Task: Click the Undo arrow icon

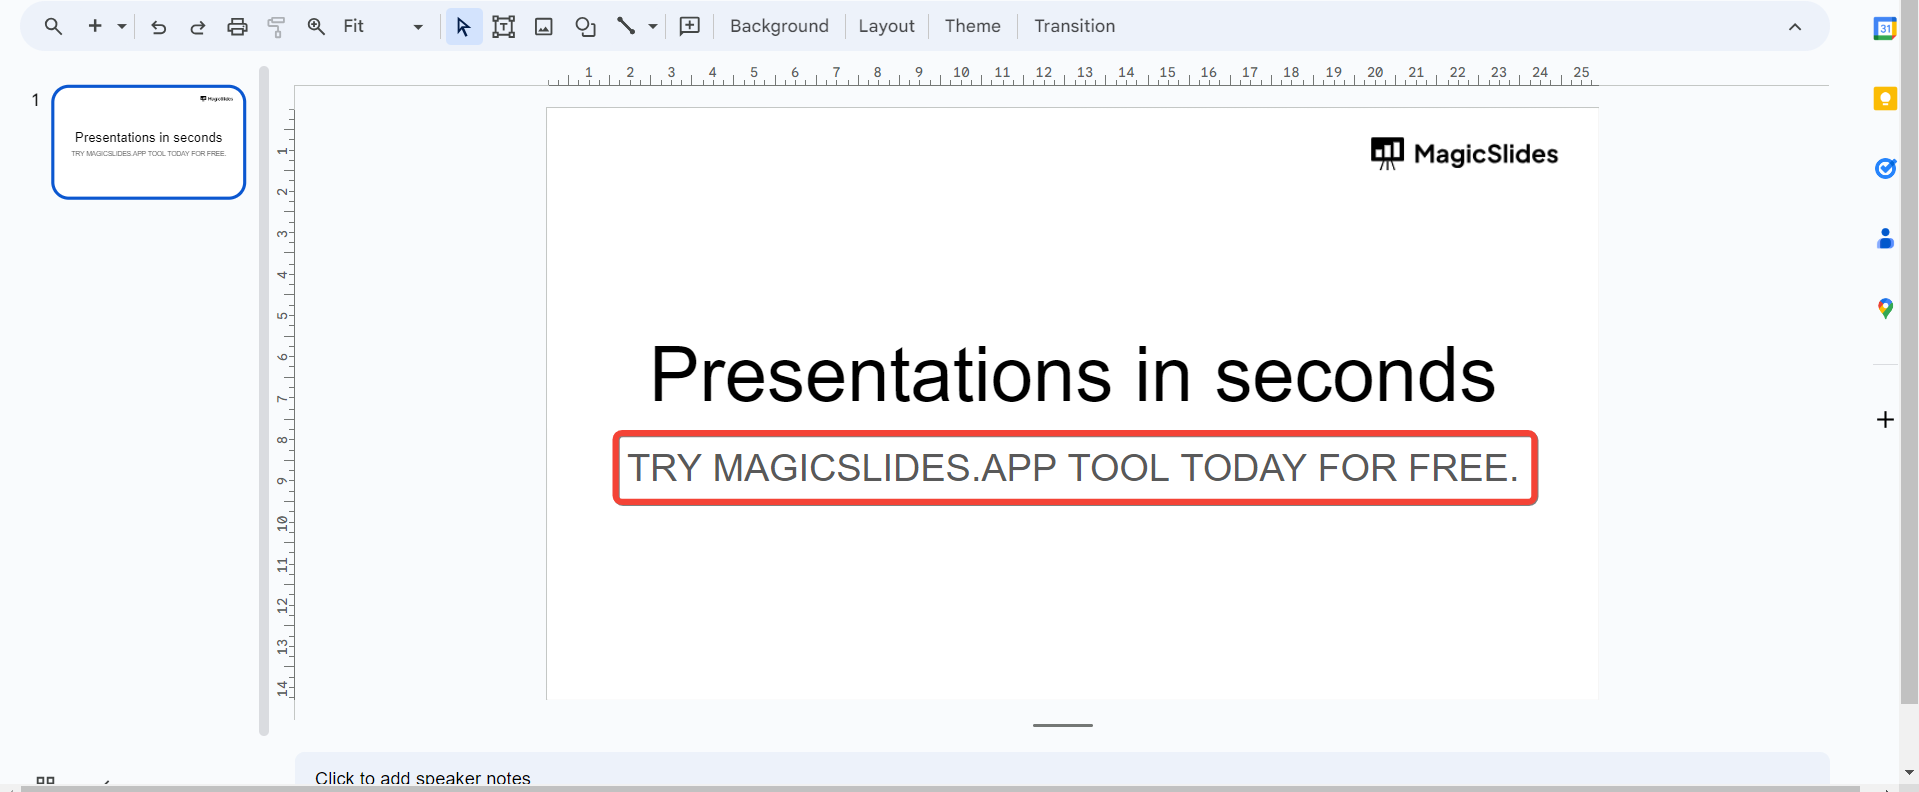Action: (158, 27)
